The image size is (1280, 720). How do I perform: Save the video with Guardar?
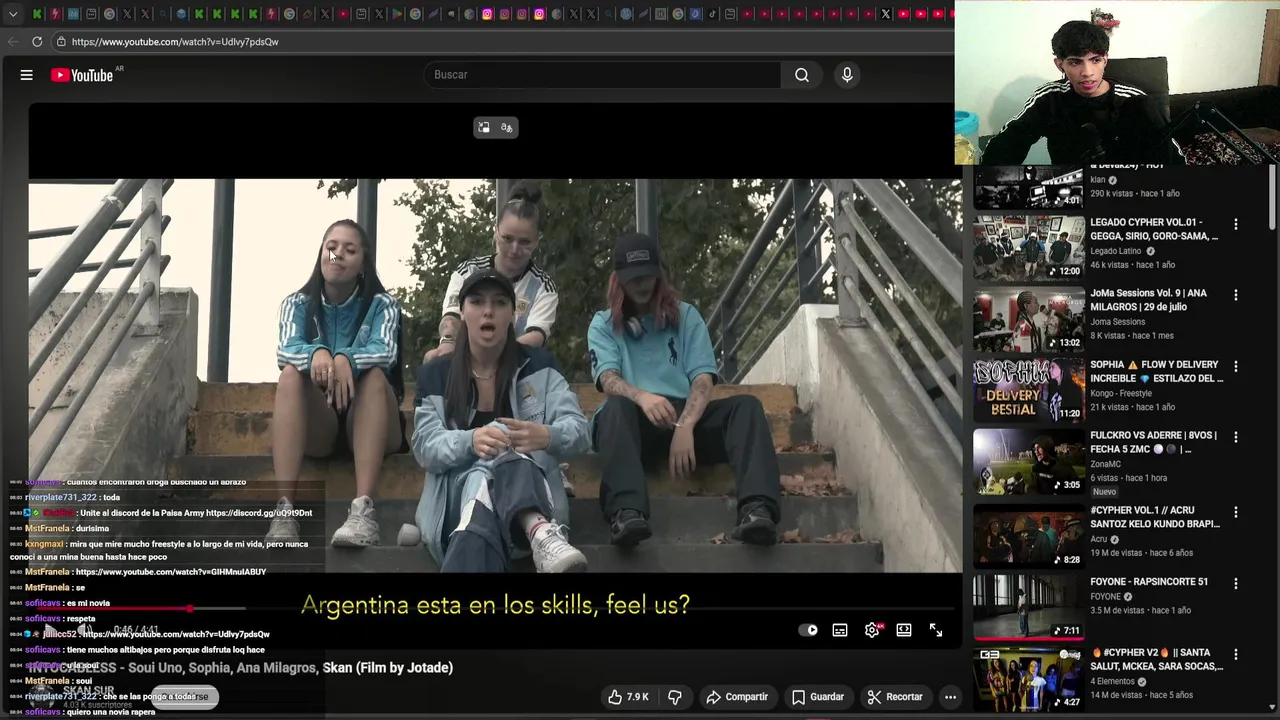[x=818, y=697]
